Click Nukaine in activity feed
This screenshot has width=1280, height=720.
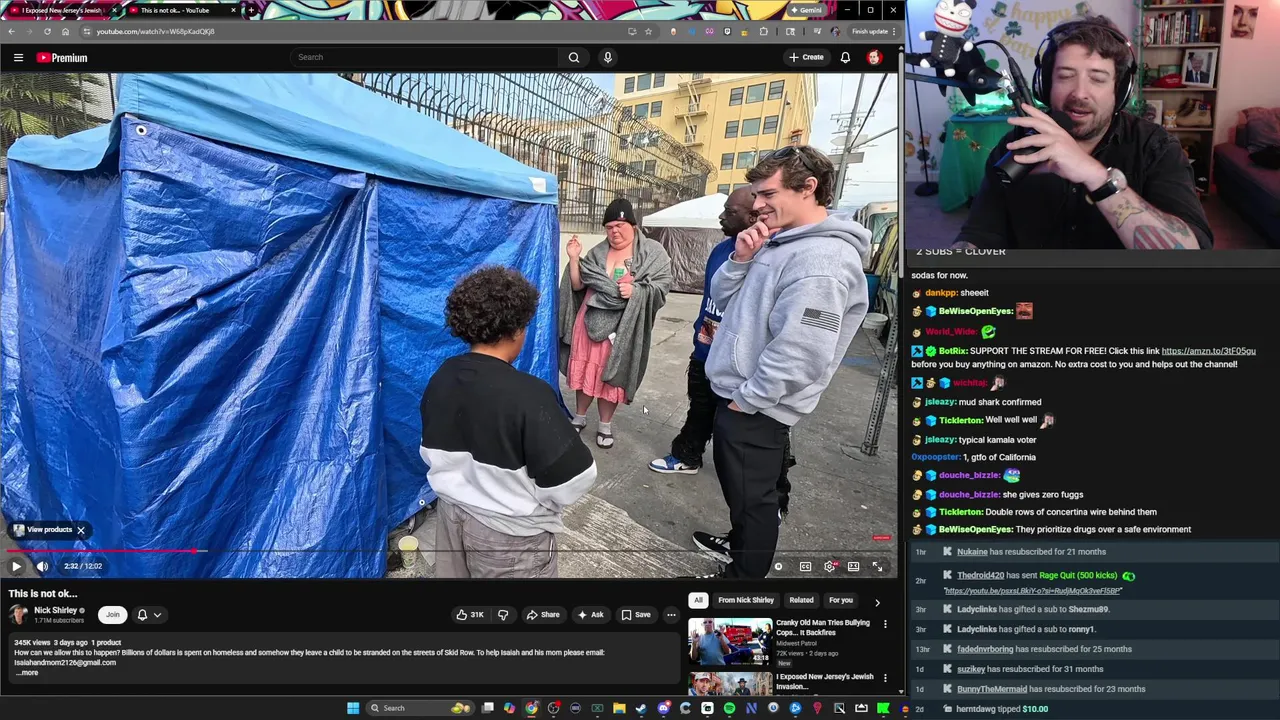tap(972, 552)
